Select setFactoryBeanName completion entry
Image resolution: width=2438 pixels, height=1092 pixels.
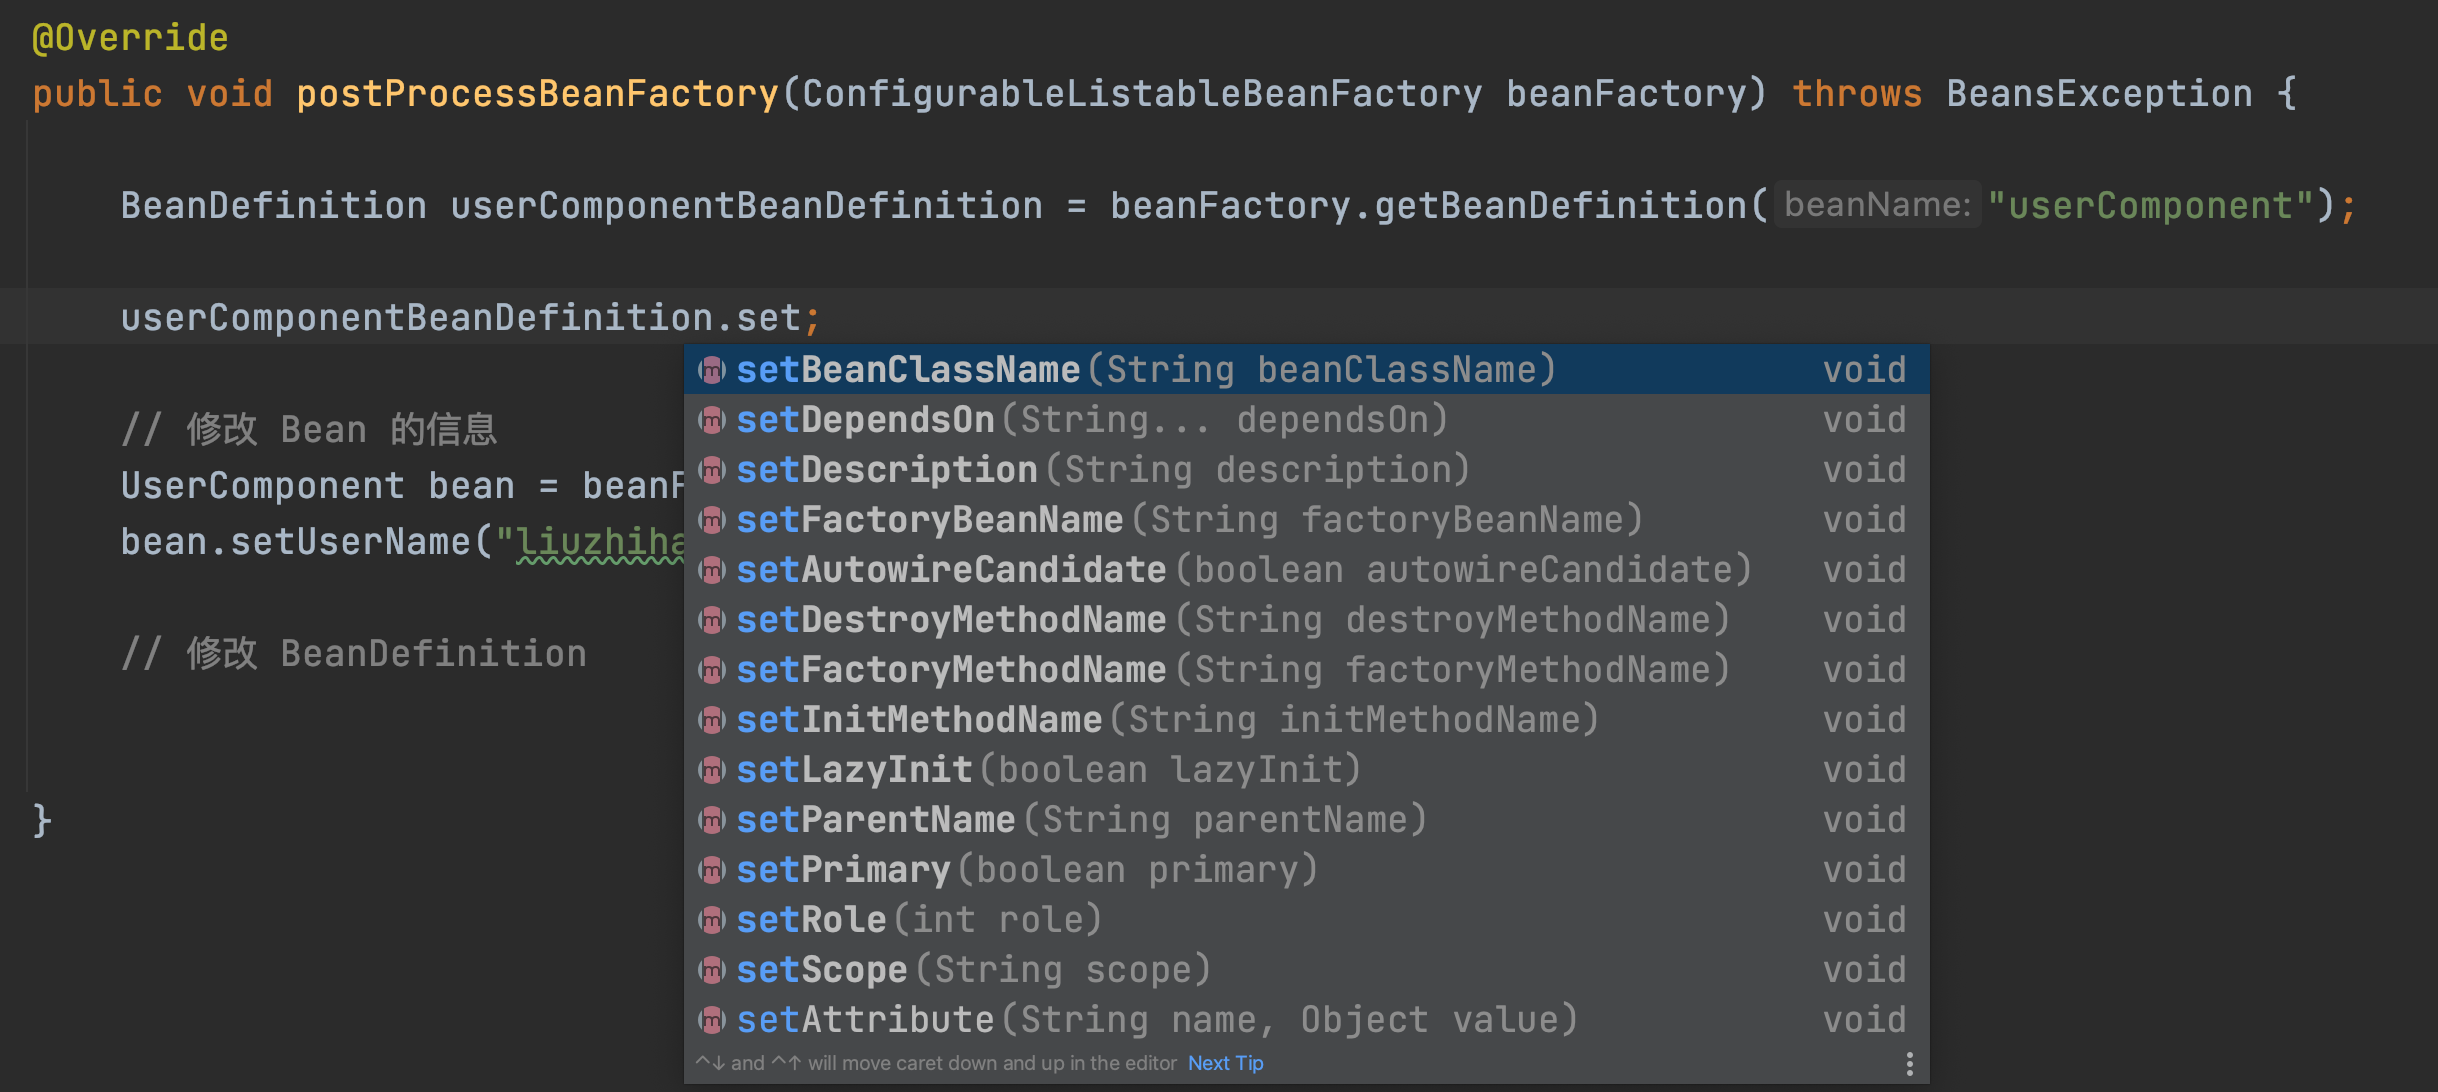(1307, 520)
